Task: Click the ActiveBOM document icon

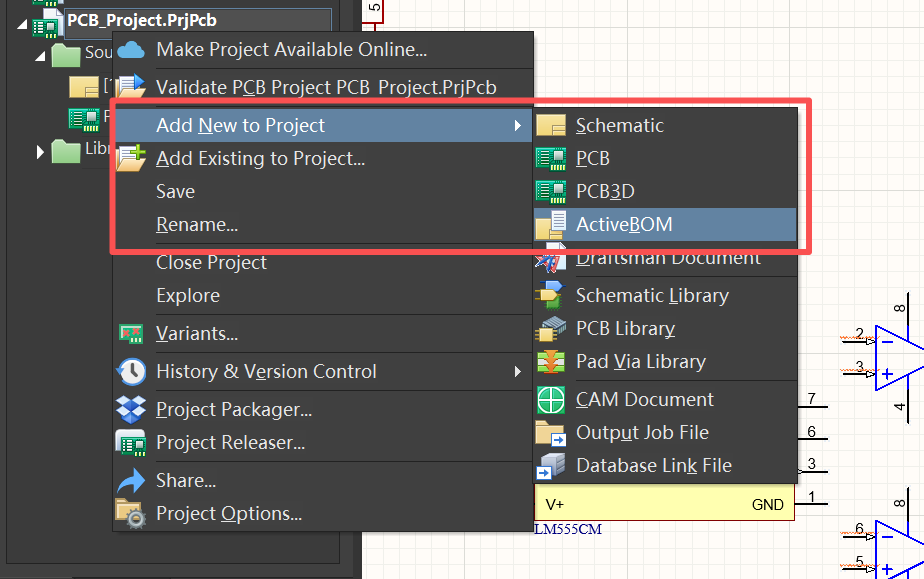Action: pyautogui.click(x=551, y=224)
